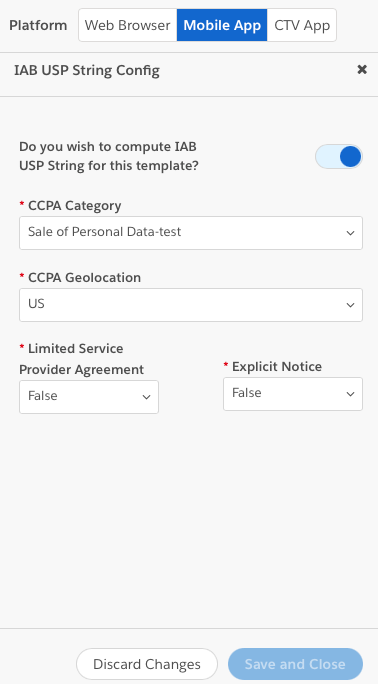Viewport: 378px width, 684px height.
Task: Disable the compute IAB USP String toggle
Action: (x=339, y=157)
